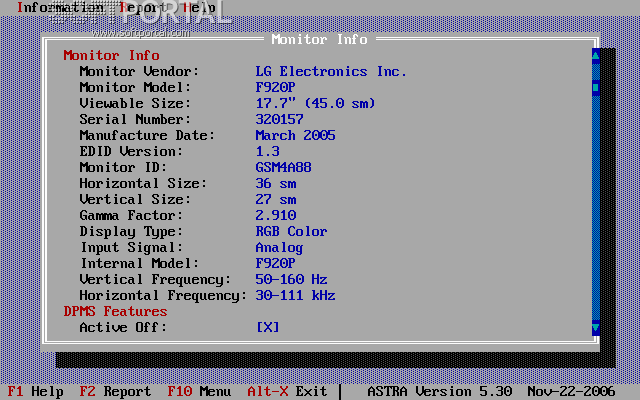Click the scrollbar down arrow
The height and width of the screenshot is (400, 640).
click(x=596, y=327)
